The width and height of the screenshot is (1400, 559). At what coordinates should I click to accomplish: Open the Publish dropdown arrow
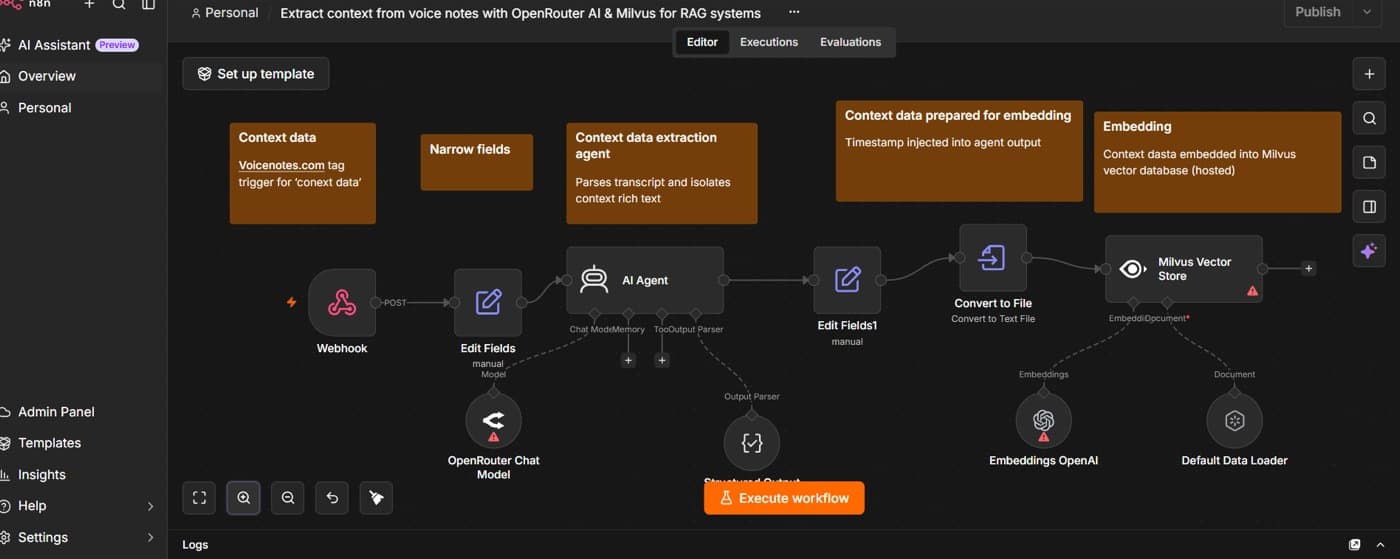click(1366, 12)
